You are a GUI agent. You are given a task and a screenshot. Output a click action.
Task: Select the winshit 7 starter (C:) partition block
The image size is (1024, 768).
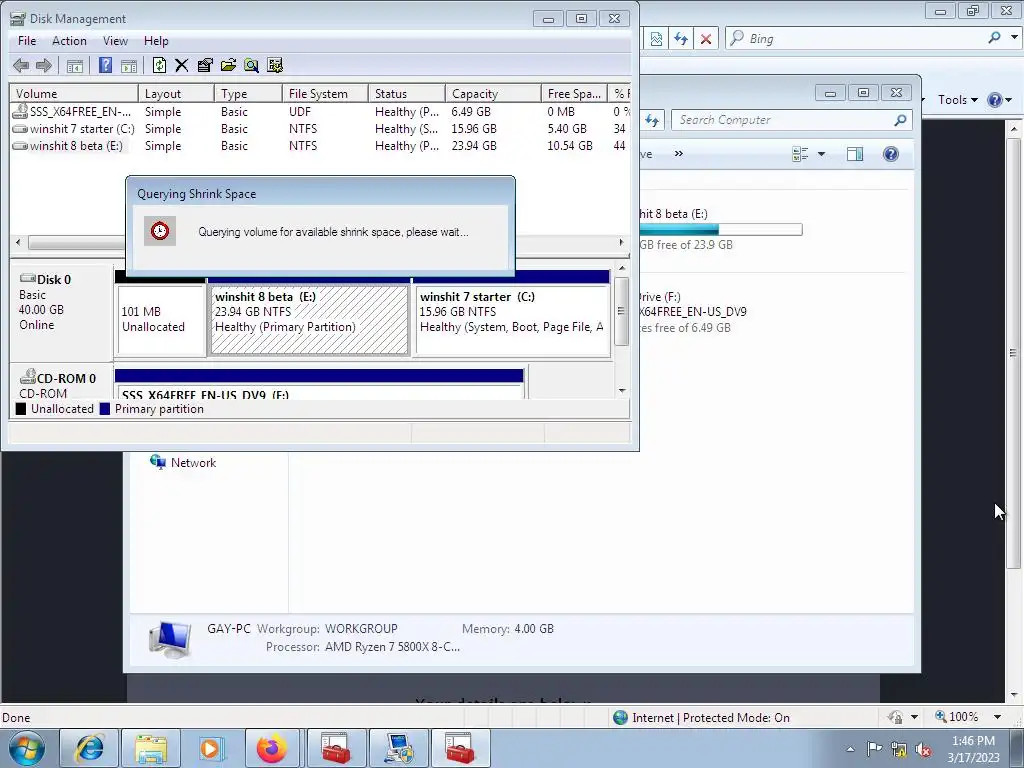pos(512,319)
